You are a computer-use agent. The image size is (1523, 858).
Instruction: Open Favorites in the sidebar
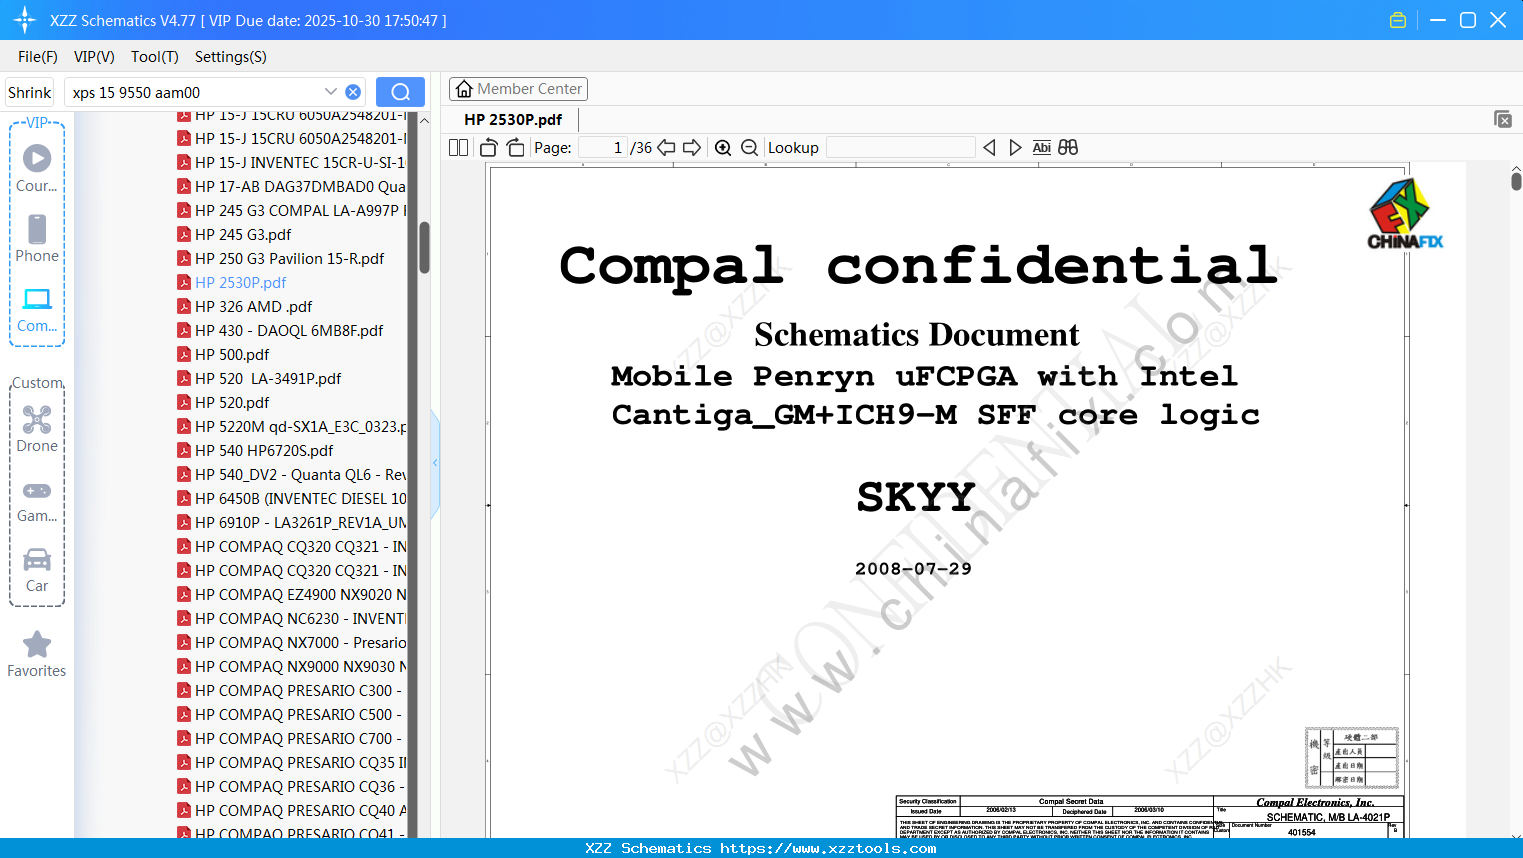(x=37, y=654)
